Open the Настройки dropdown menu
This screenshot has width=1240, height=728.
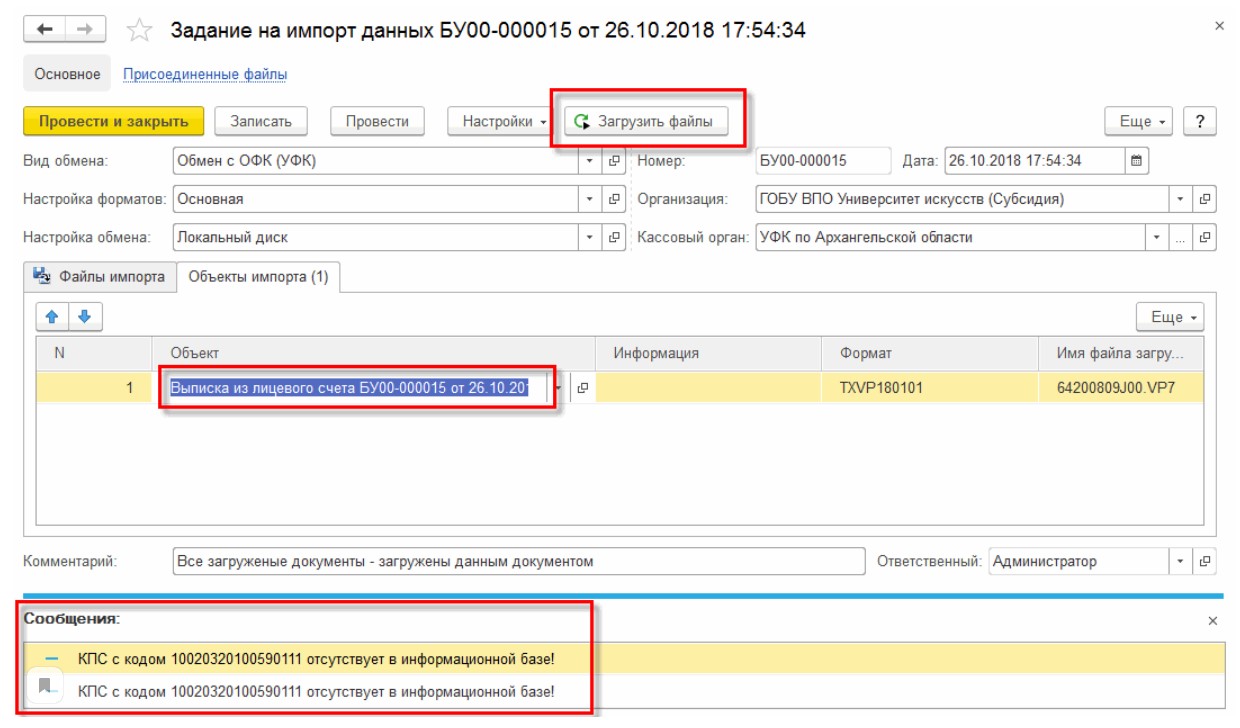click(x=503, y=121)
